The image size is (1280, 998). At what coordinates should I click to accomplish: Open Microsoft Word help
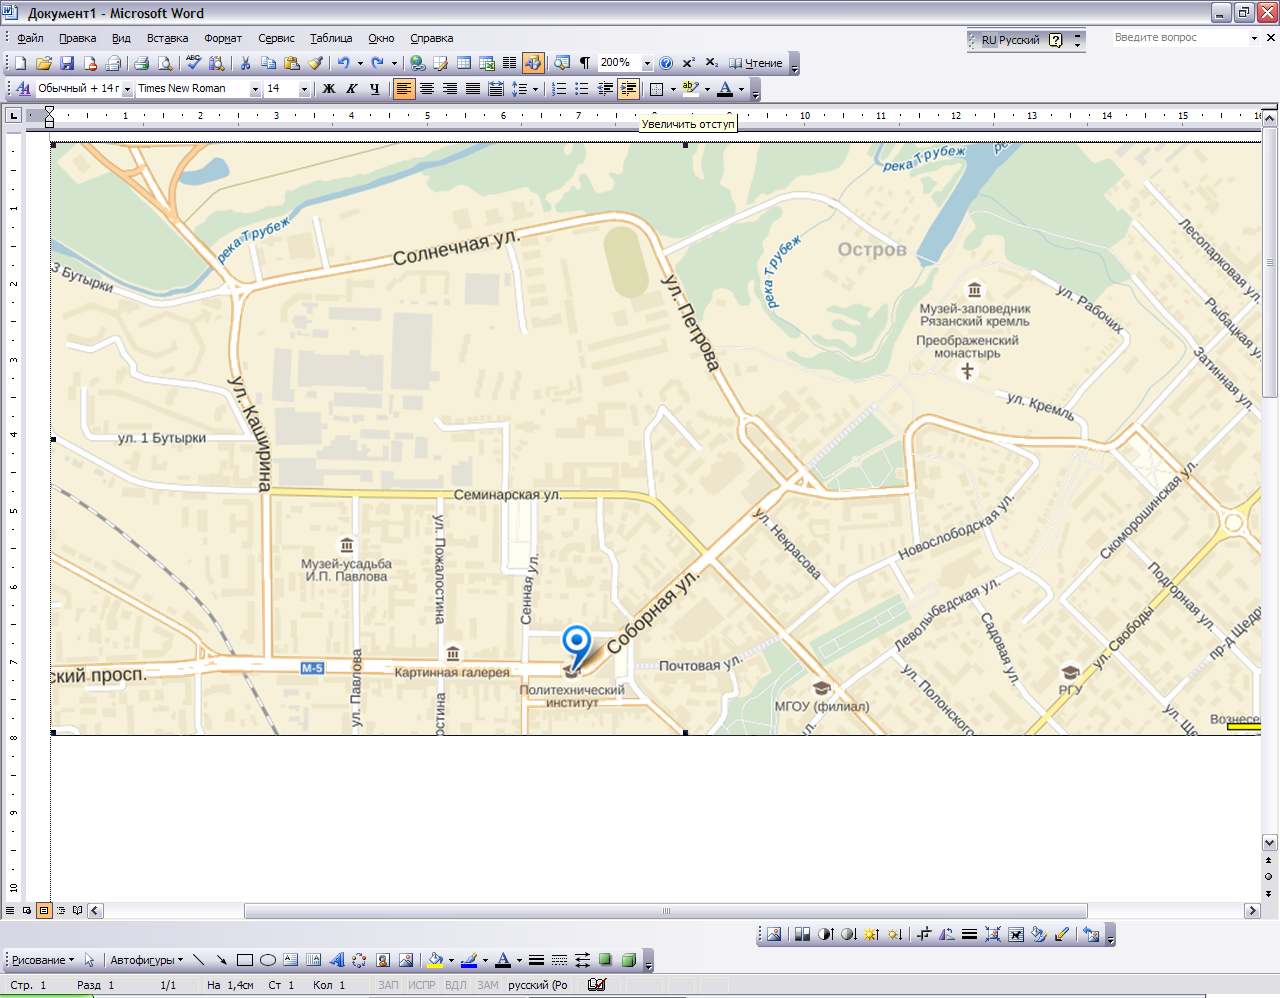click(x=666, y=63)
